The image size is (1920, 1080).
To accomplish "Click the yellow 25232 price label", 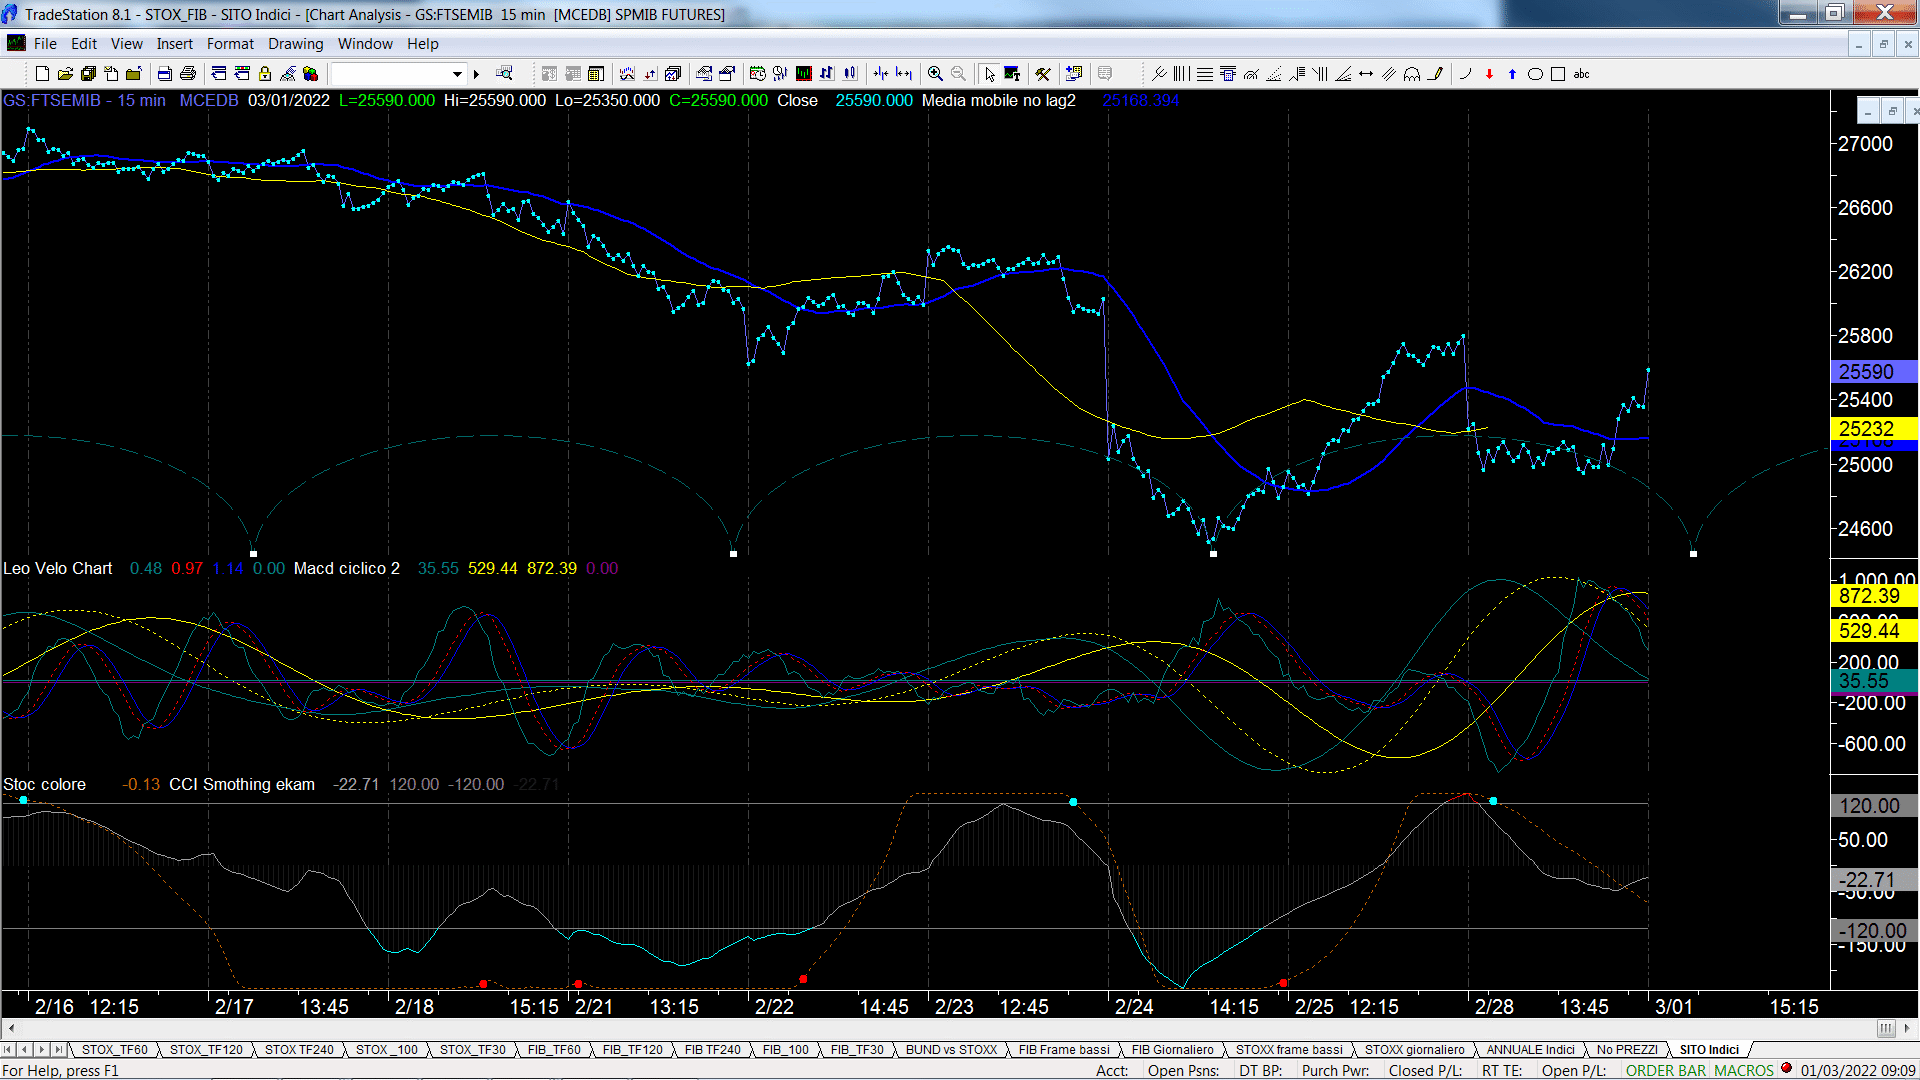I will pos(1873,429).
